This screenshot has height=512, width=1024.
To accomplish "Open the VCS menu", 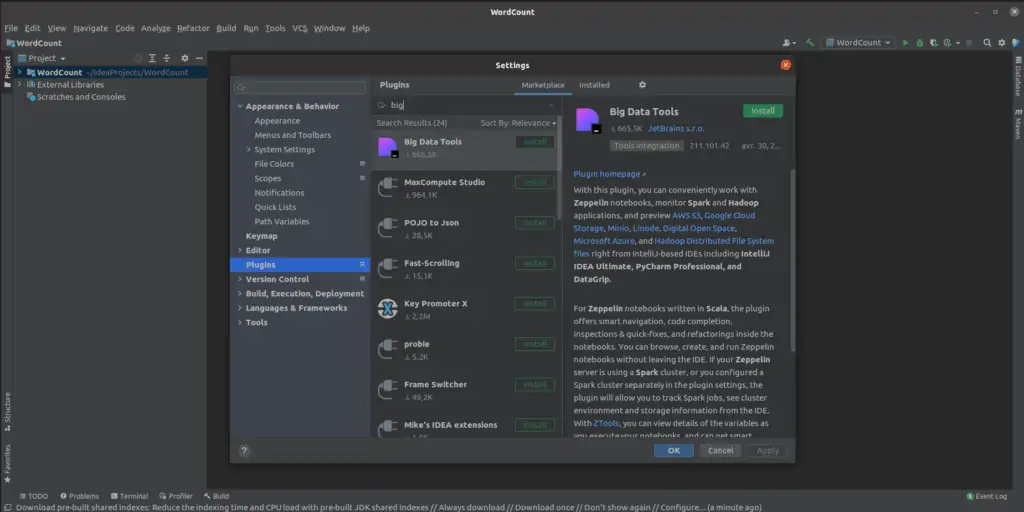I will 300,28.
